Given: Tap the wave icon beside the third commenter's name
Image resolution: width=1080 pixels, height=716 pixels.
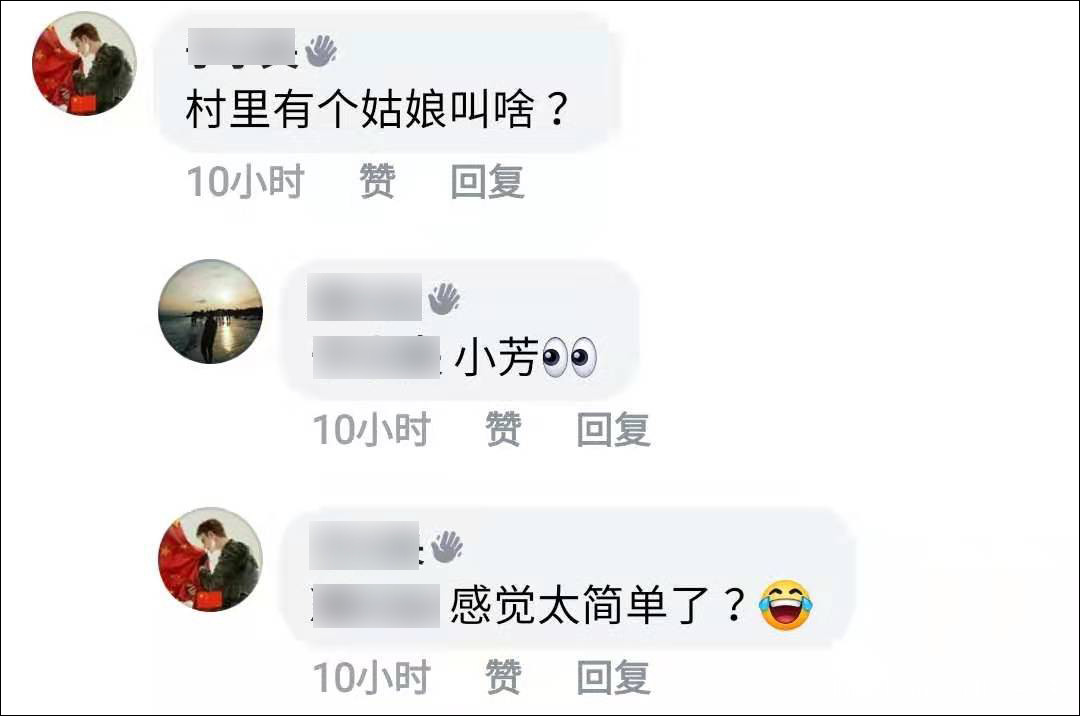Looking at the screenshot, I should click(x=446, y=547).
